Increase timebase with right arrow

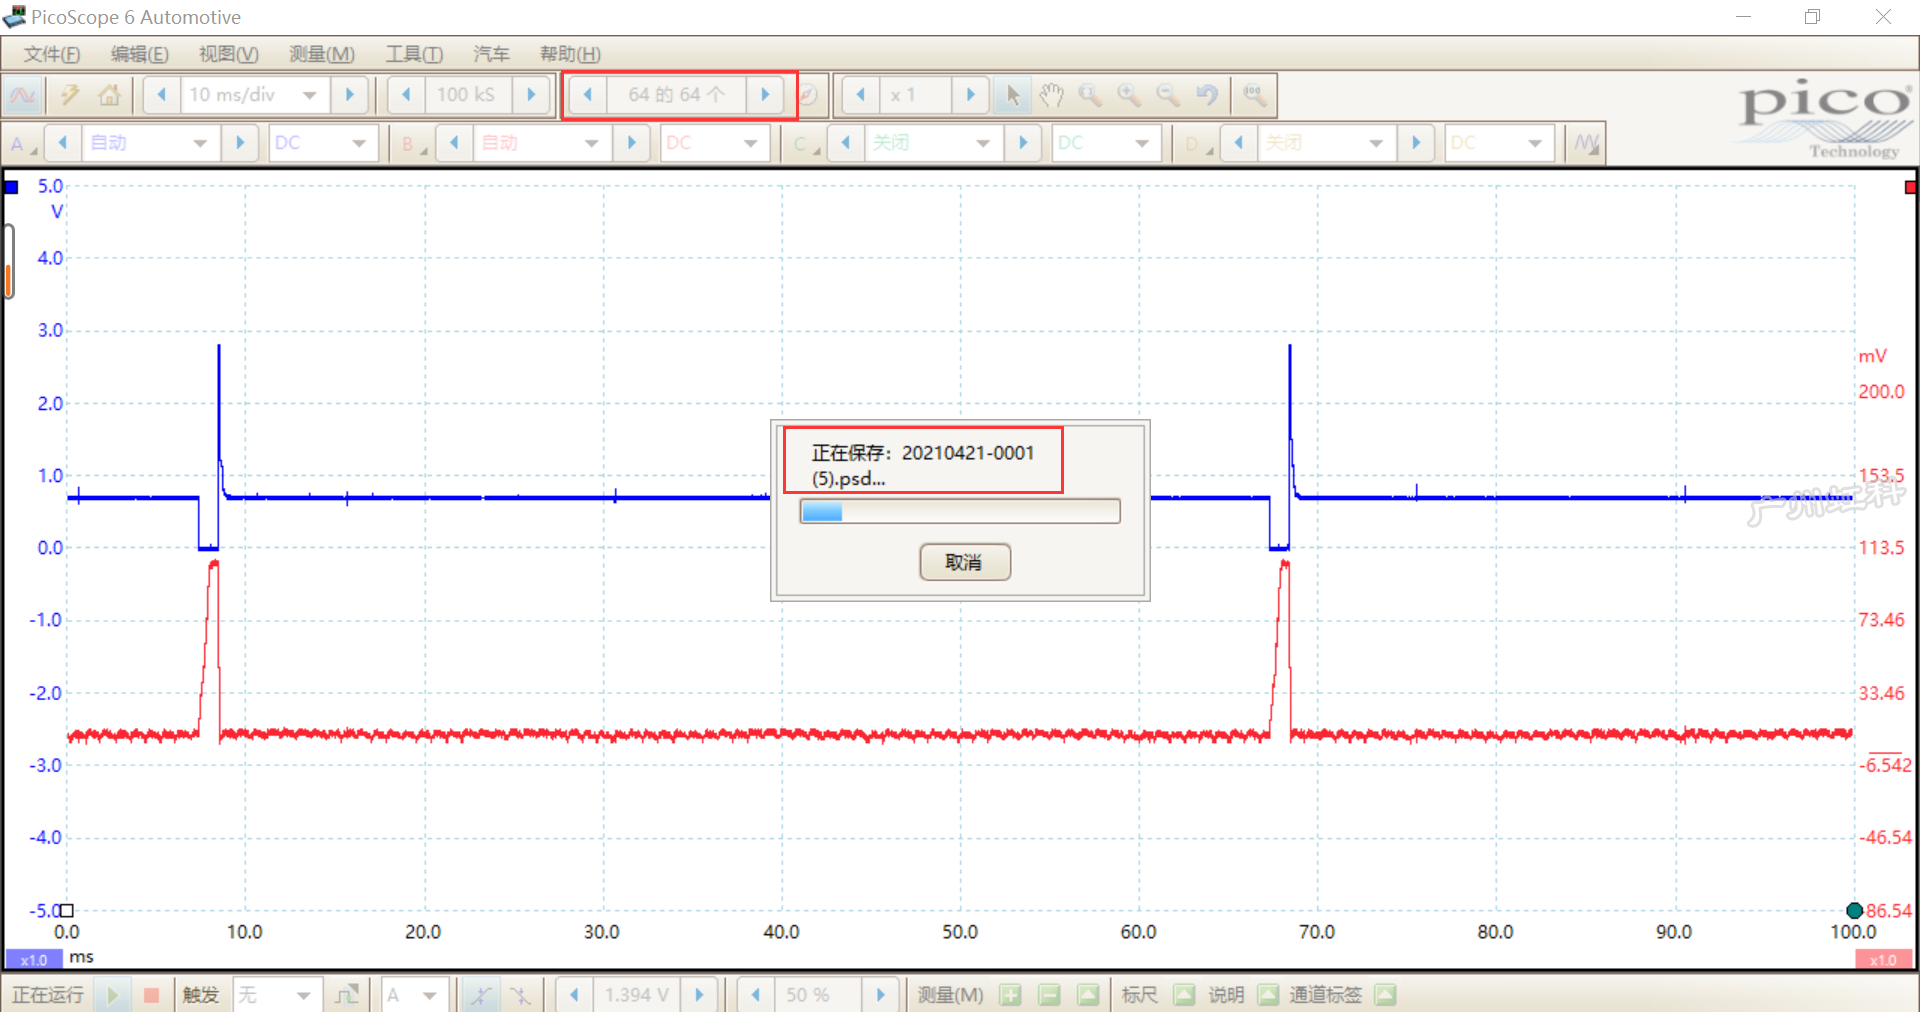(x=350, y=95)
